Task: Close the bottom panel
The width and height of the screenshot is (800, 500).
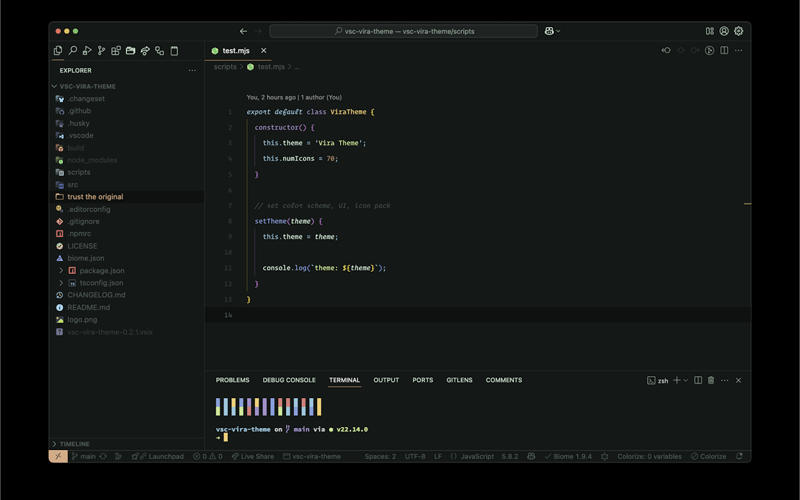Action: pyautogui.click(x=738, y=380)
